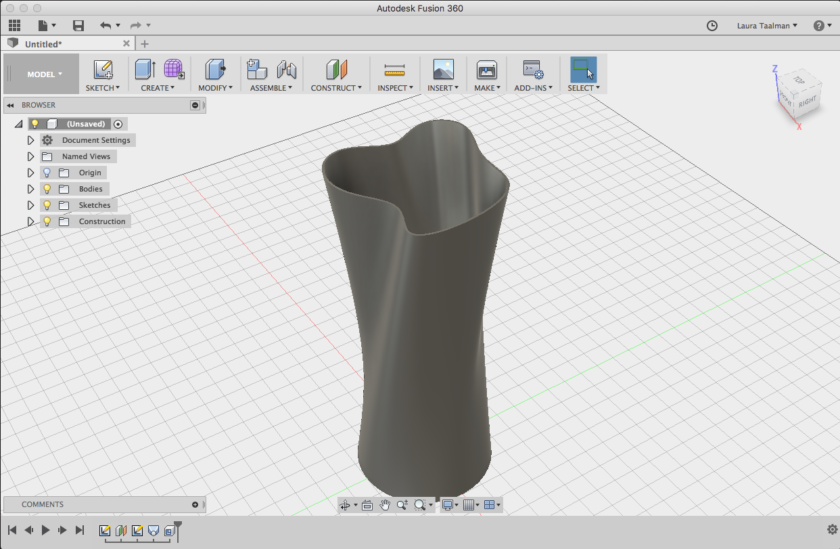Click the Scripts and Add-Ins icon
This screenshot has width=840, height=549.
tap(533, 70)
